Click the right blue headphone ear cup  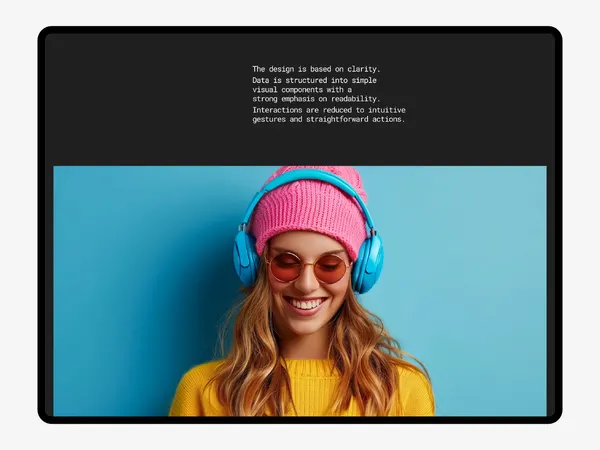click(x=367, y=264)
